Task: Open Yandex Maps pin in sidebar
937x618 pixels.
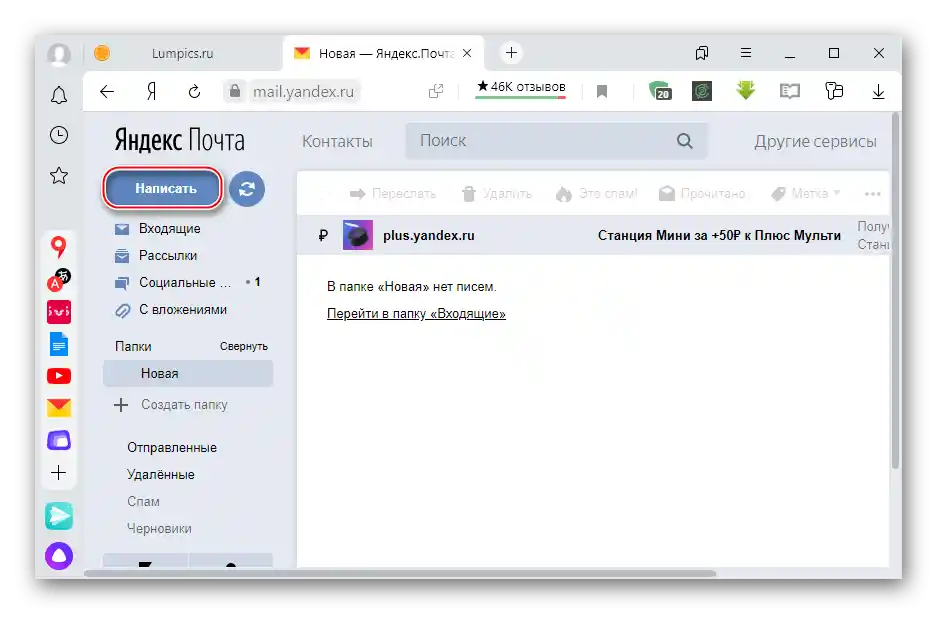Action: [x=58, y=246]
